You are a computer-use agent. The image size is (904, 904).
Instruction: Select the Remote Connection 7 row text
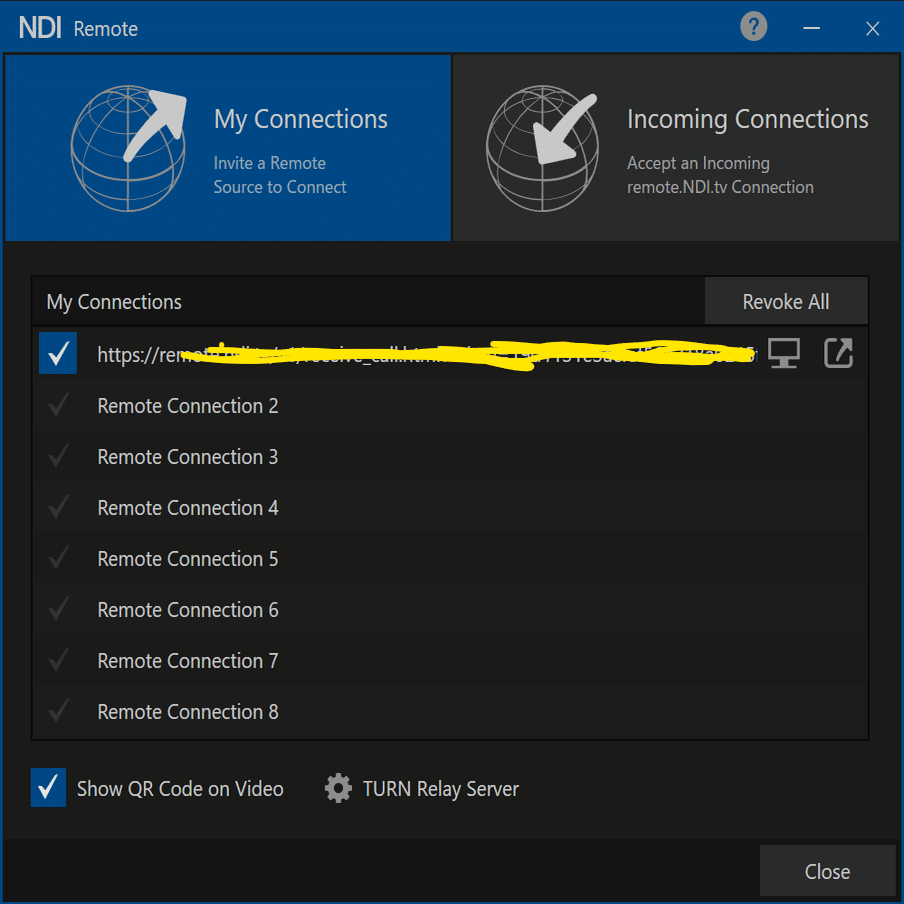tap(188, 661)
